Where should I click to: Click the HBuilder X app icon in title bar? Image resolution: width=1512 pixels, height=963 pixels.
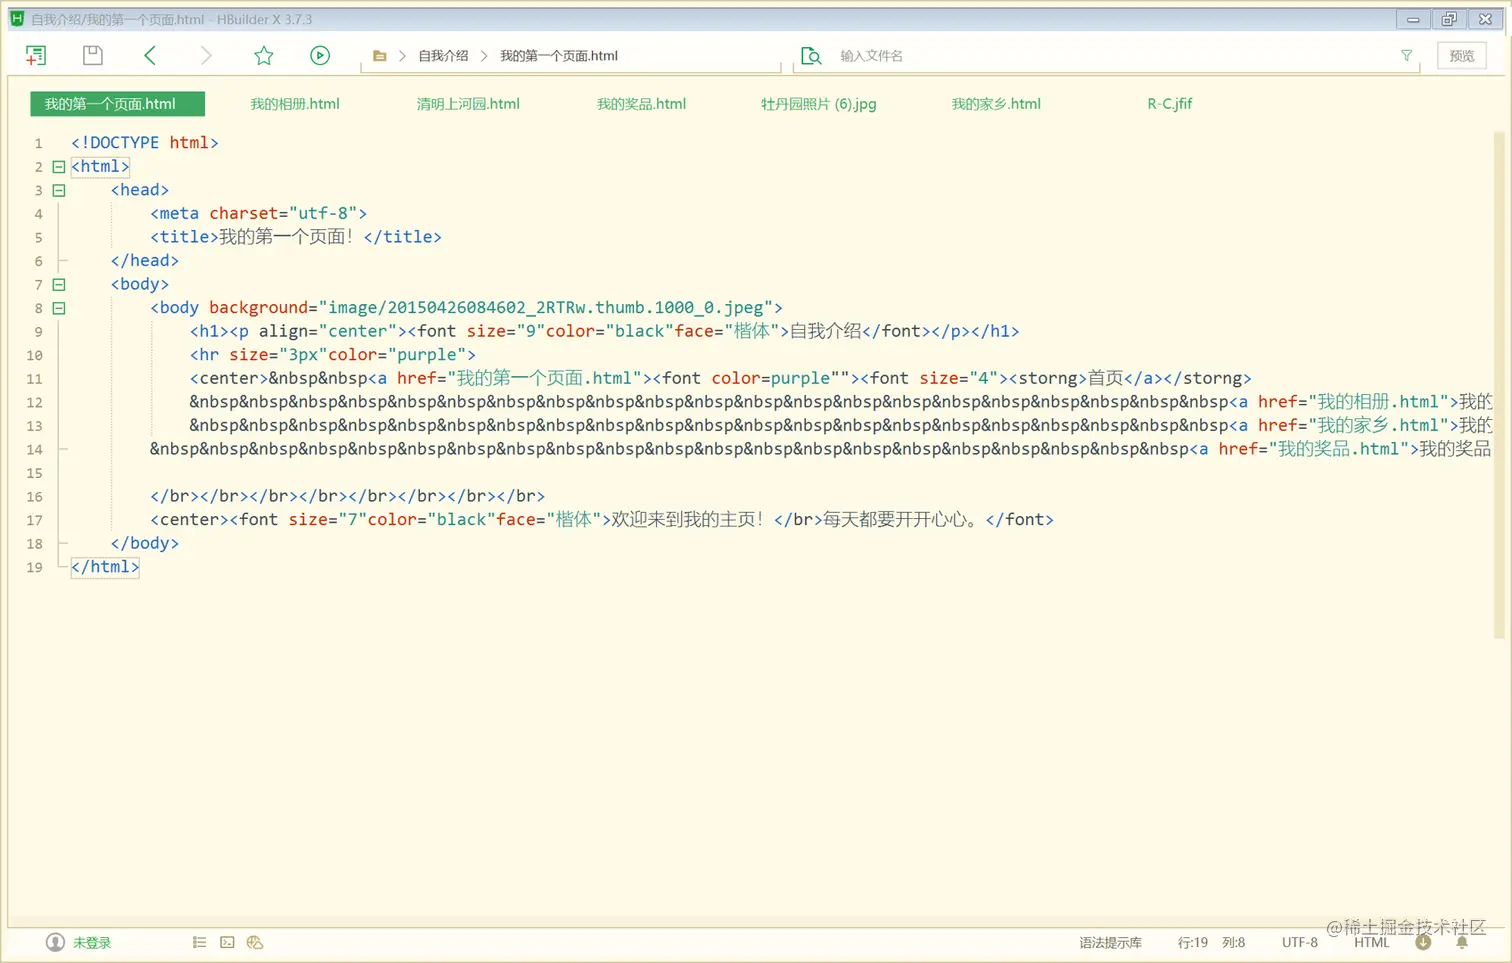tap(17, 19)
